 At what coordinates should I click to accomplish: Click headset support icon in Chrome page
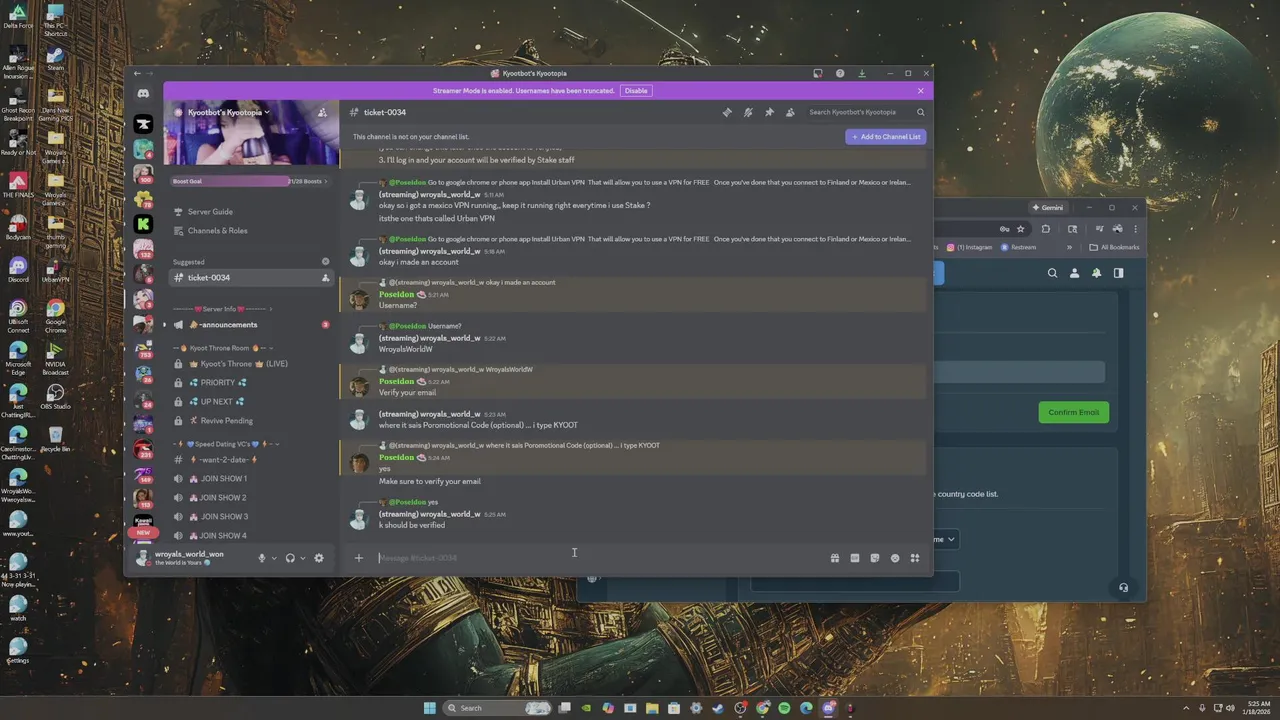(x=1123, y=588)
